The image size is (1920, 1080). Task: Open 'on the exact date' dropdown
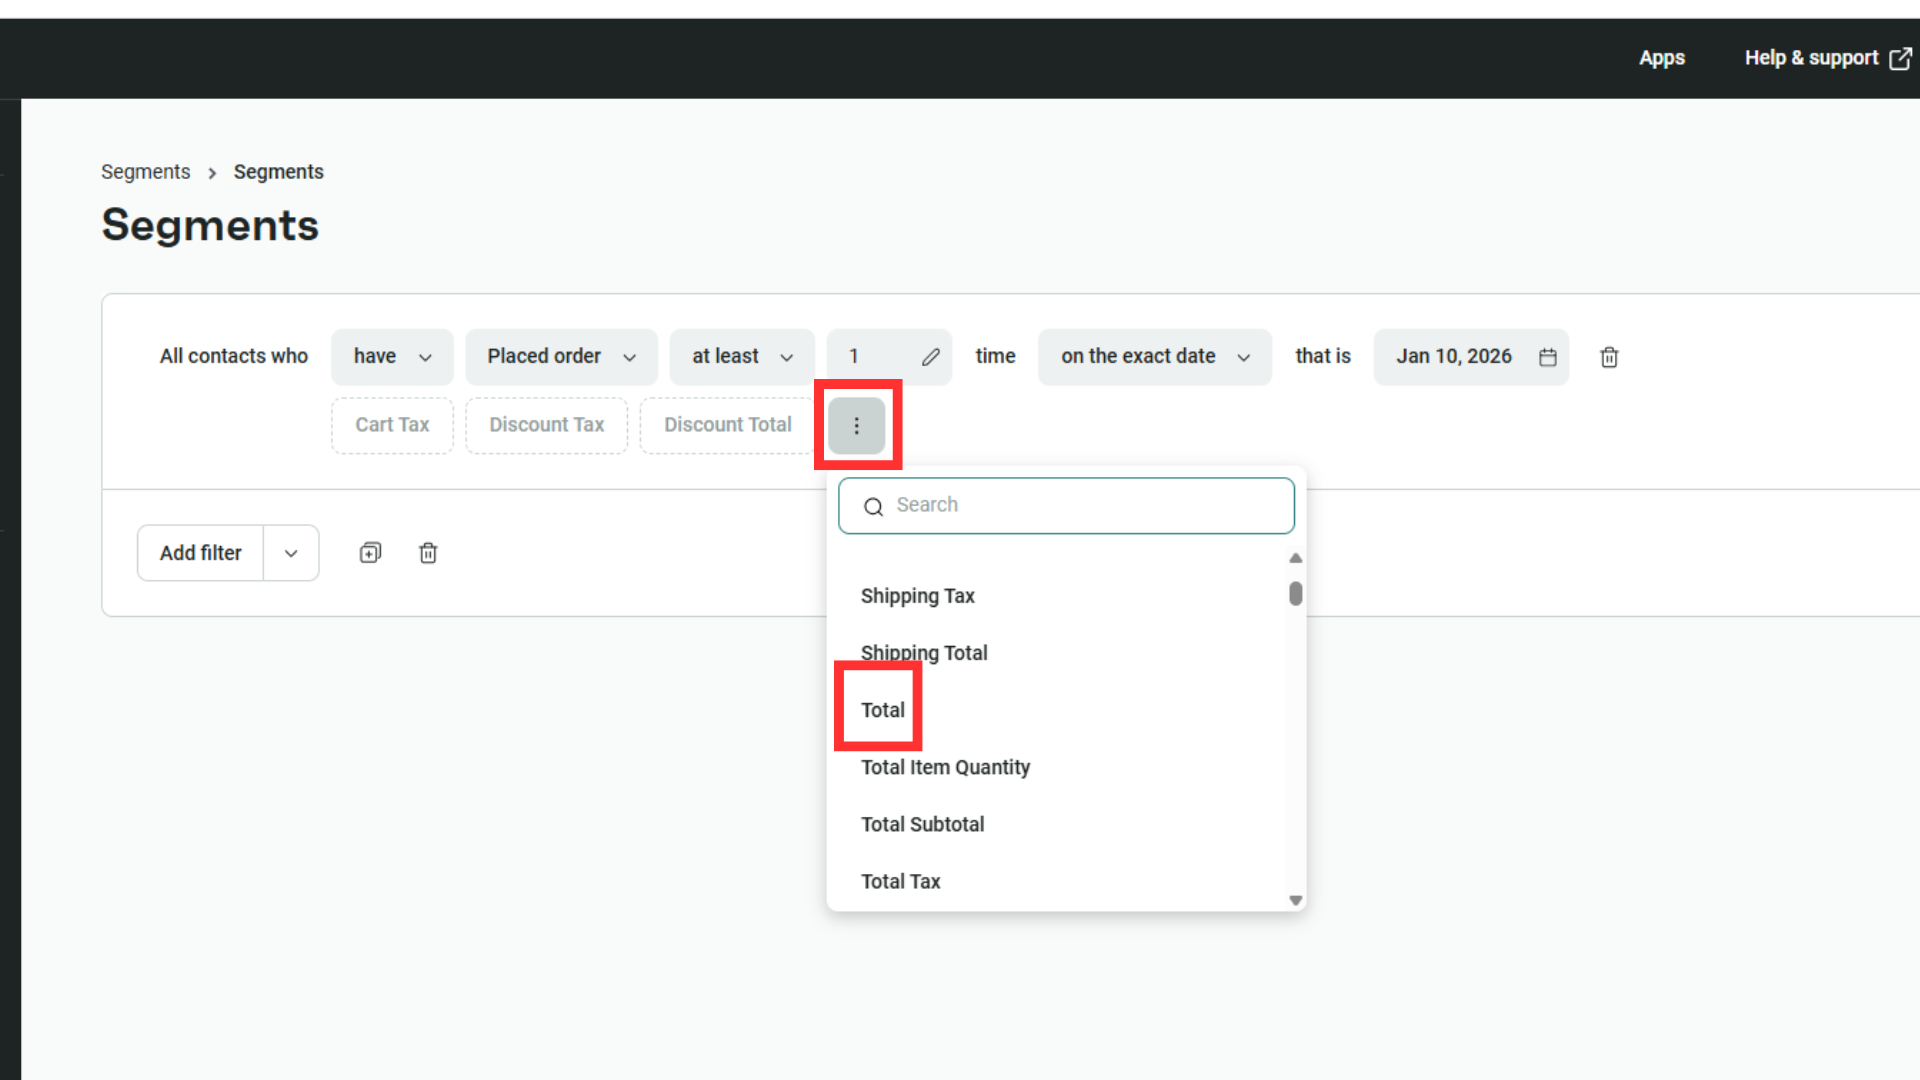tap(1154, 357)
